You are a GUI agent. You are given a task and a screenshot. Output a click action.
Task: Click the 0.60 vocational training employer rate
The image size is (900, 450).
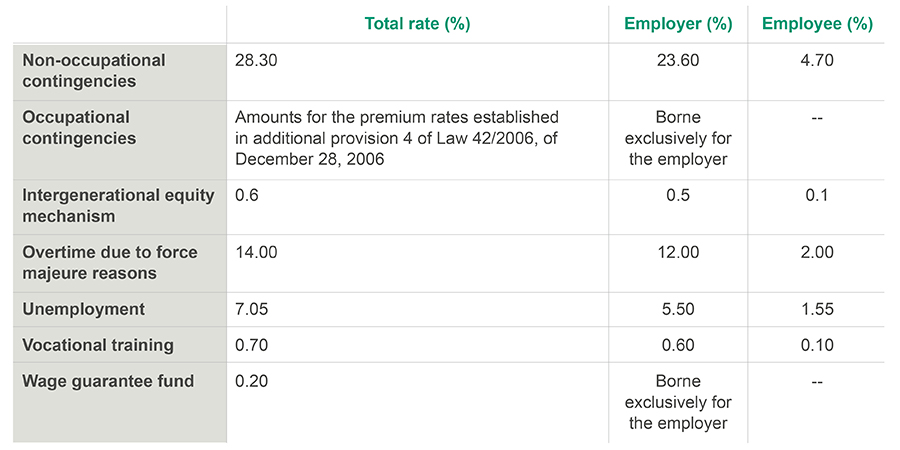(x=678, y=345)
